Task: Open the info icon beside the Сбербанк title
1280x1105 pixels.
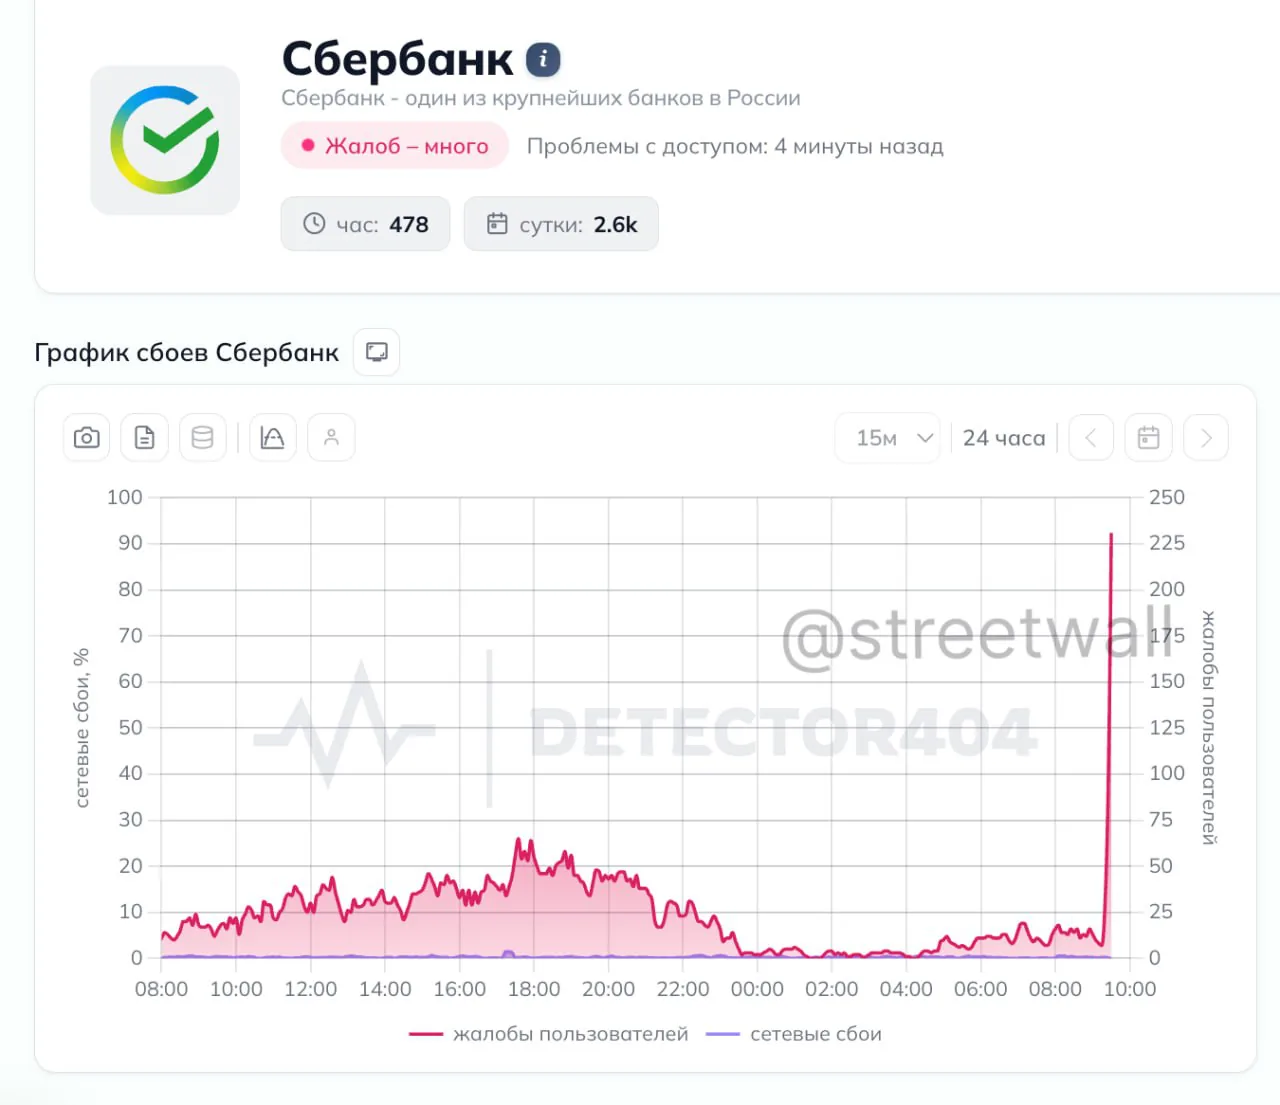Action: [x=543, y=60]
